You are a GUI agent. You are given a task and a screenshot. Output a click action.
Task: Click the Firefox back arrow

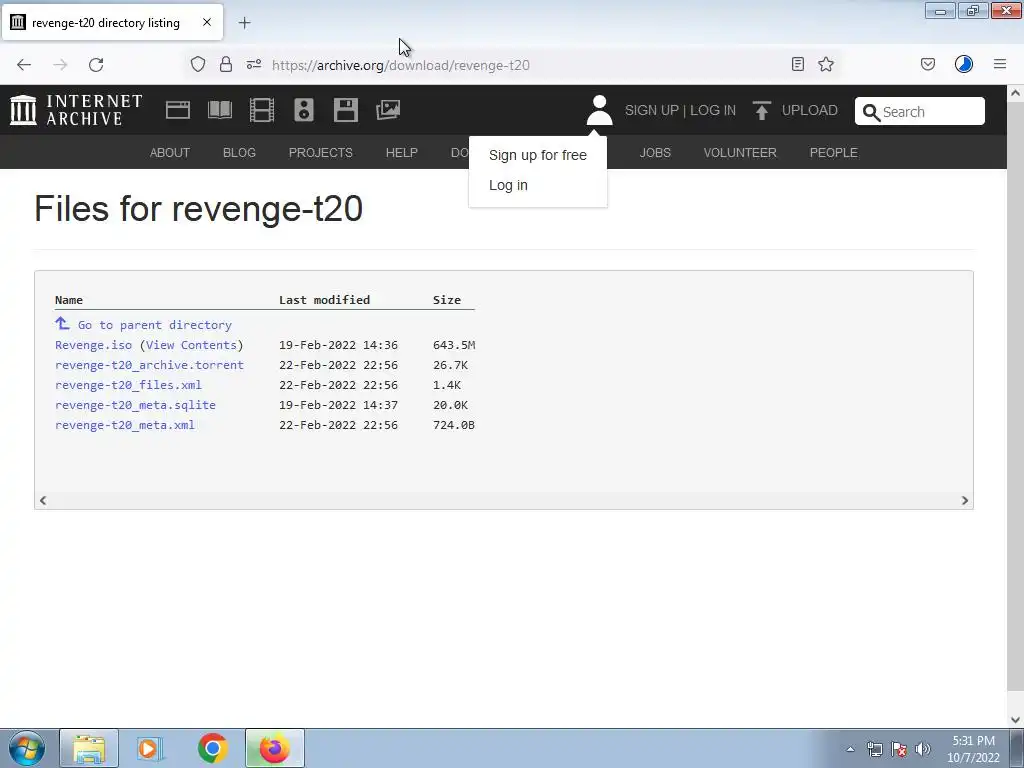point(24,65)
